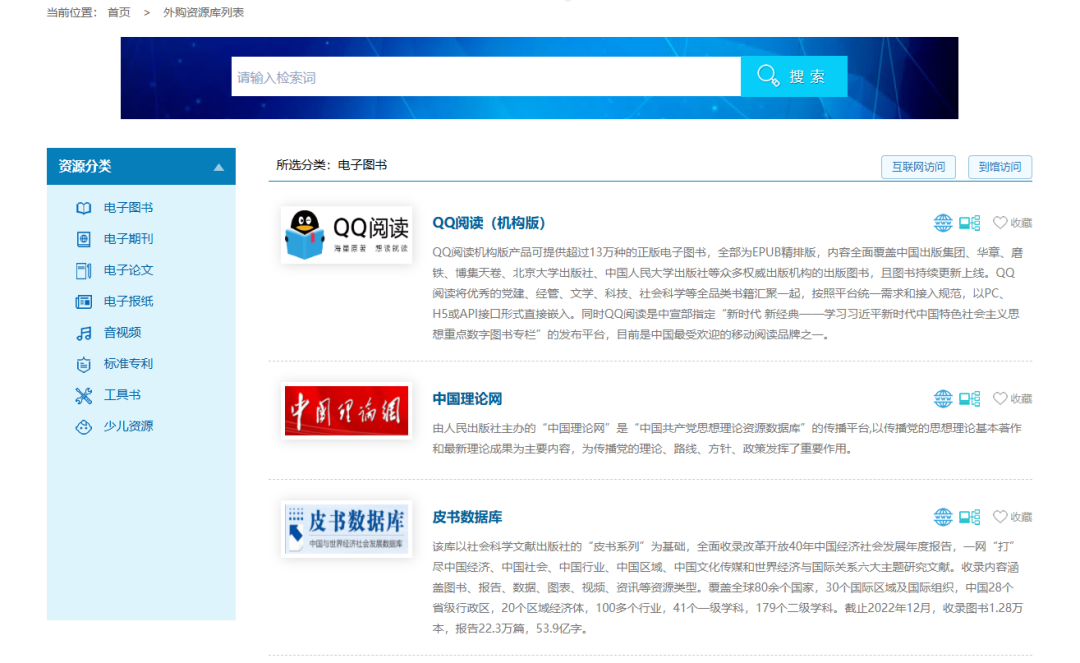The image size is (1080, 663).
Task: Add 皮书数据库 to favorites via heart icon
Action: coord(999,517)
